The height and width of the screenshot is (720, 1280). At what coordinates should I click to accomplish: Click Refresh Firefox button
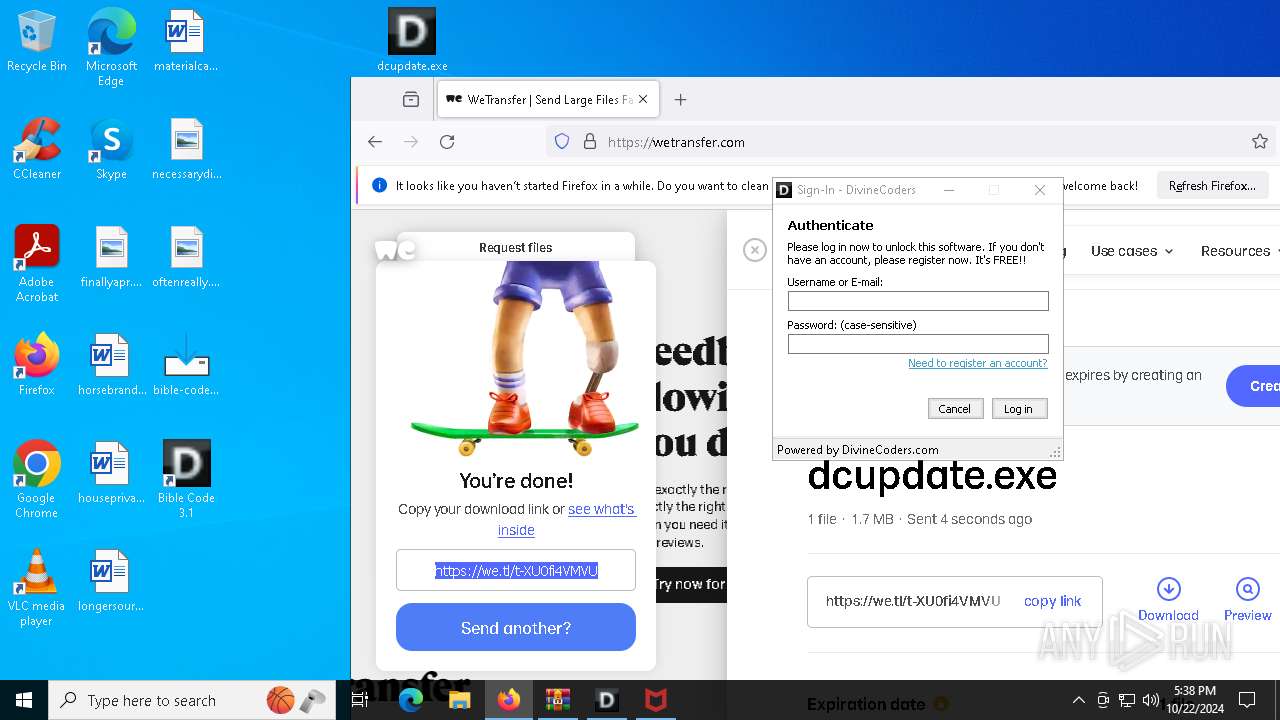click(x=1212, y=186)
